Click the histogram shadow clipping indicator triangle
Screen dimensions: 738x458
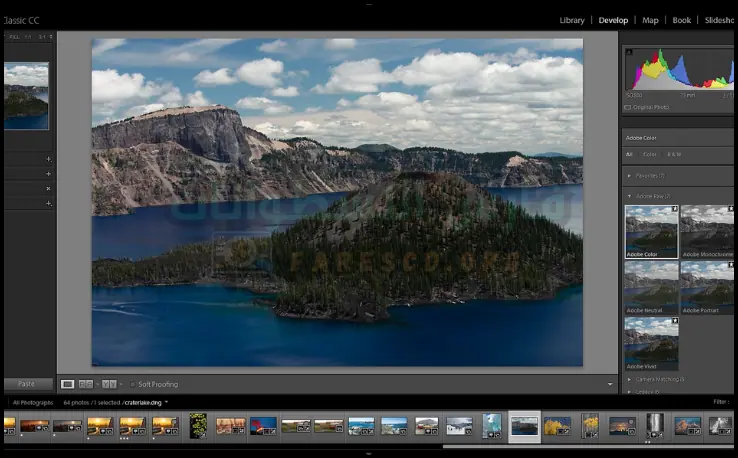pyautogui.click(x=628, y=51)
